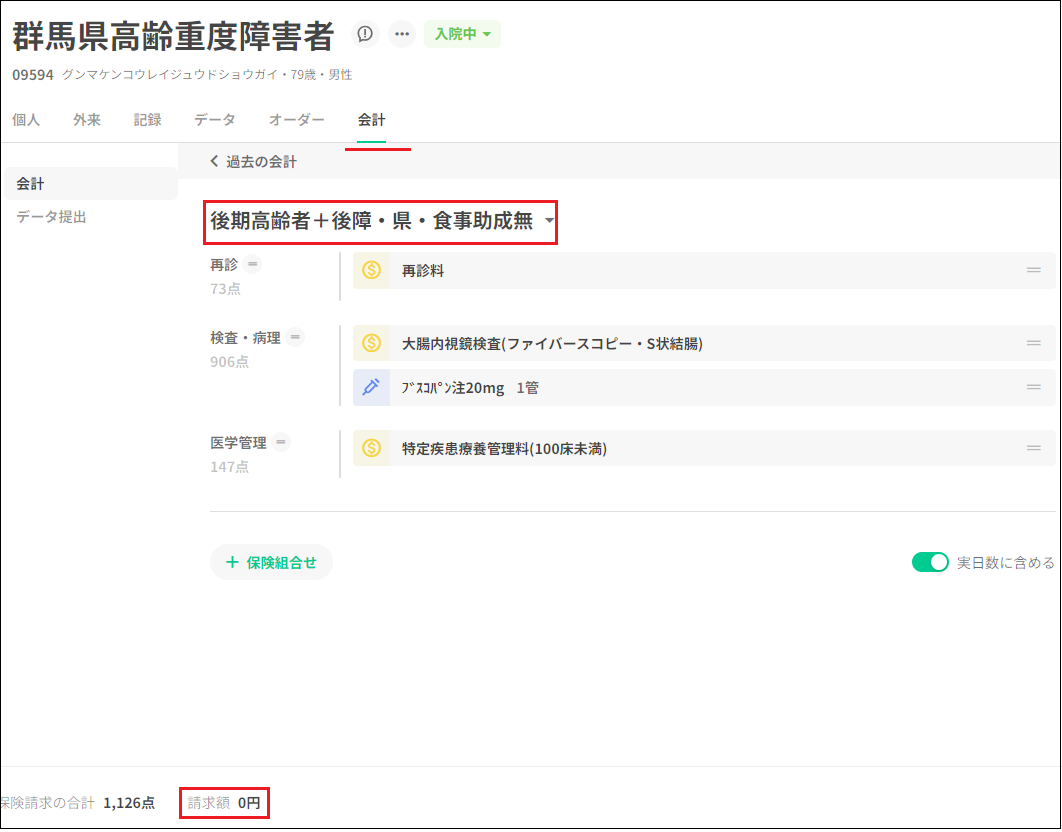Click the 保険組合せ add button

[271, 562]
